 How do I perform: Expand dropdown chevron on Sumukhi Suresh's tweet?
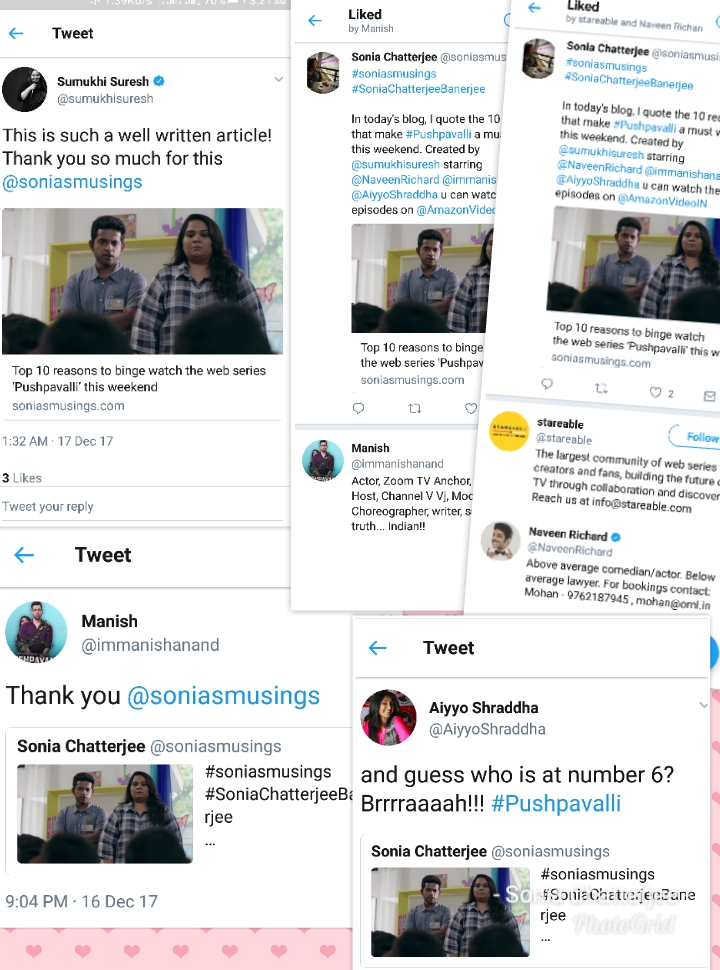pyautogui.click(x=278, y=79)
